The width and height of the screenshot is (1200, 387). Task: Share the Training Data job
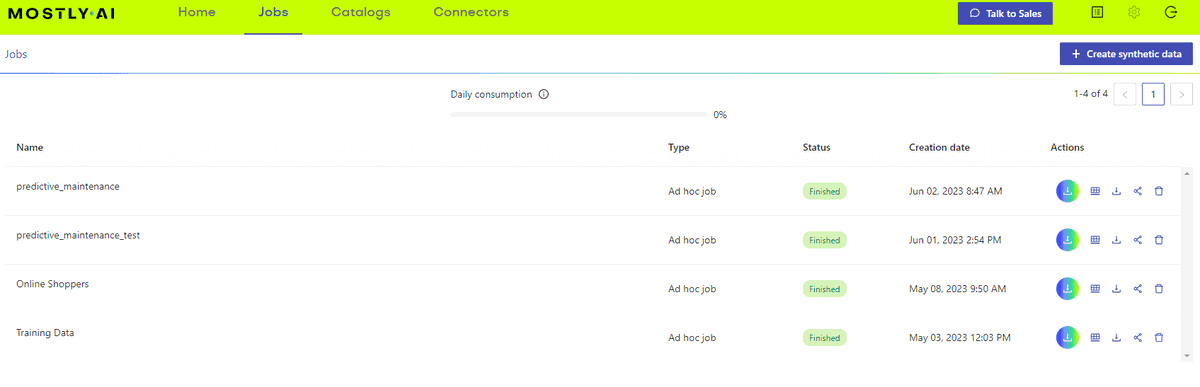coord(1138,338)
